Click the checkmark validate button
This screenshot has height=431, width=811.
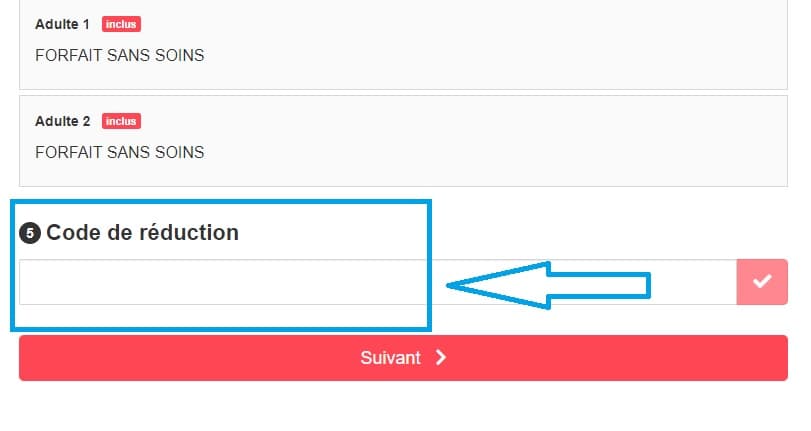click(x=762, y=282)
